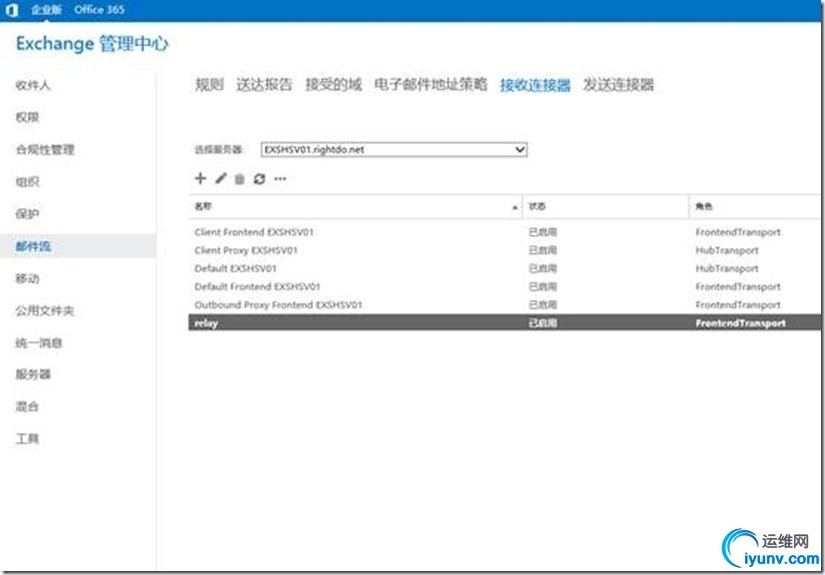This screenshot has width=825, height=575.
Task: Switch to the Office 365 tab
Action: [99, 9]
